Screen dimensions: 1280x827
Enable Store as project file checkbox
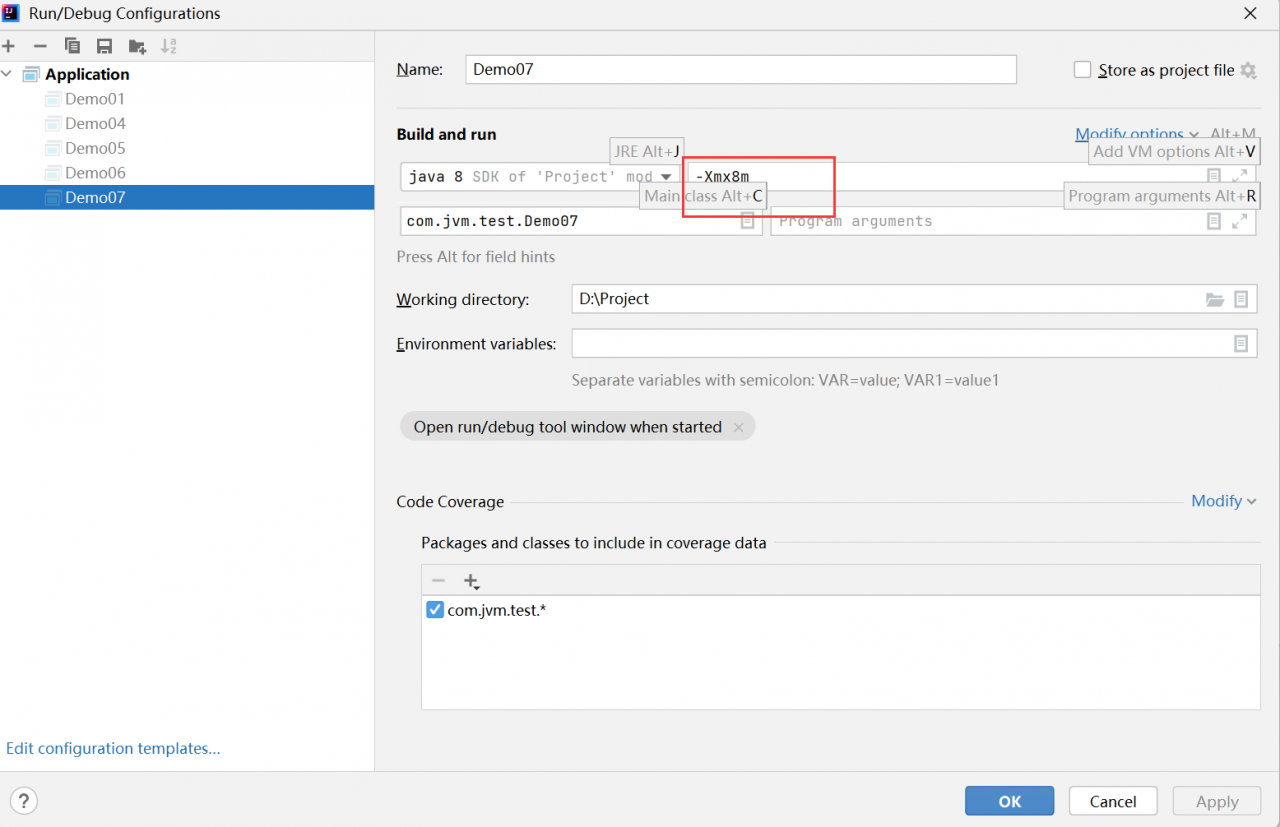[1082, 70]
